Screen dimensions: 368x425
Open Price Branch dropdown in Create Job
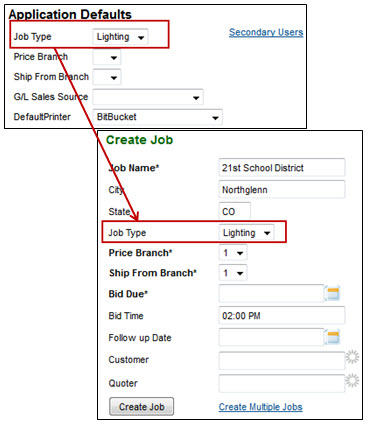click(x=233, y=253)
